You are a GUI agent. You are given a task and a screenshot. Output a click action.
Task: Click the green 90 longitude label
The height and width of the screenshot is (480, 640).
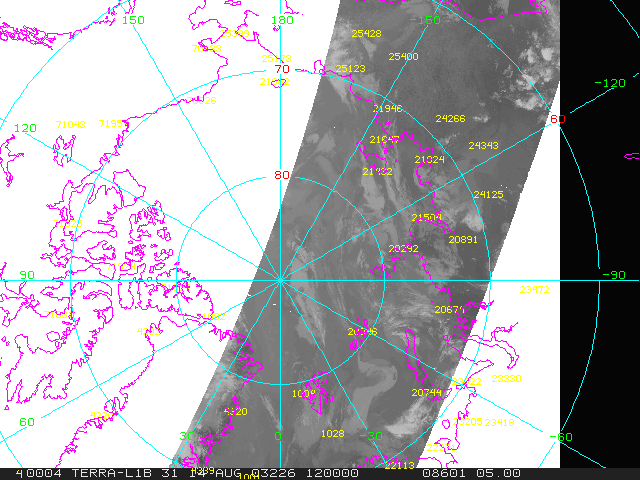[27, 275]
